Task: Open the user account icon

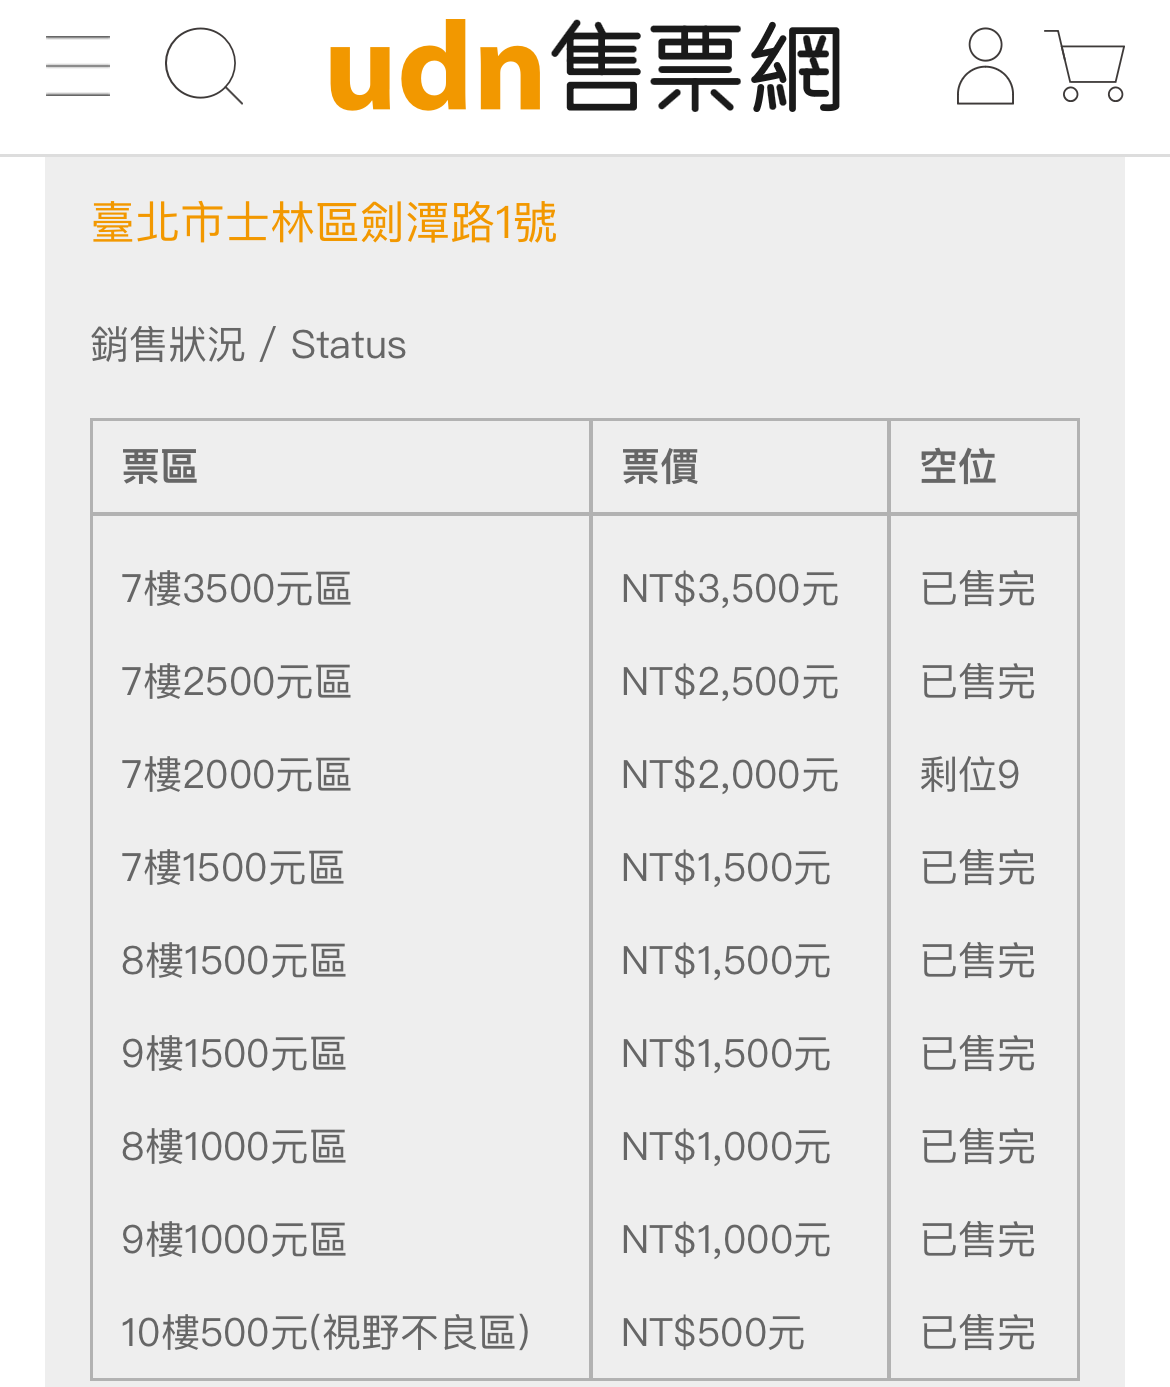Action: point(985,66)
